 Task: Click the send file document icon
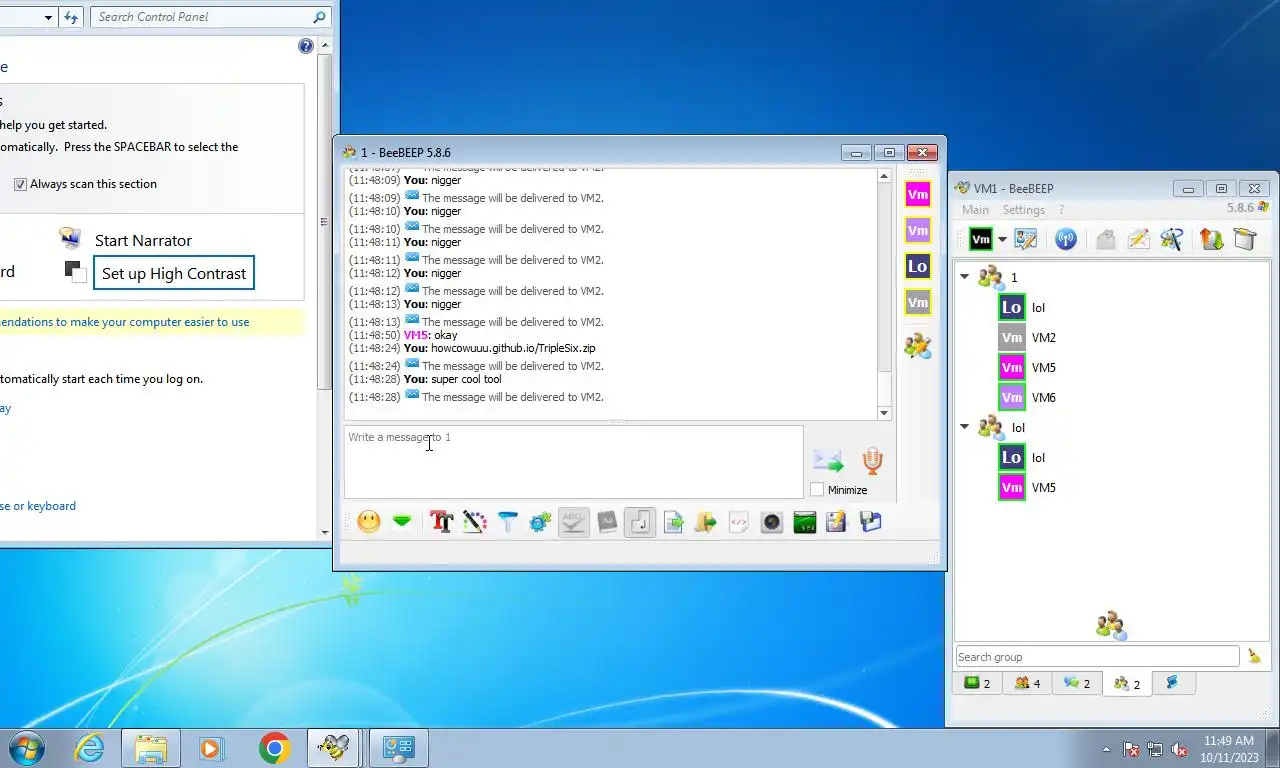[x=673, y=522]
